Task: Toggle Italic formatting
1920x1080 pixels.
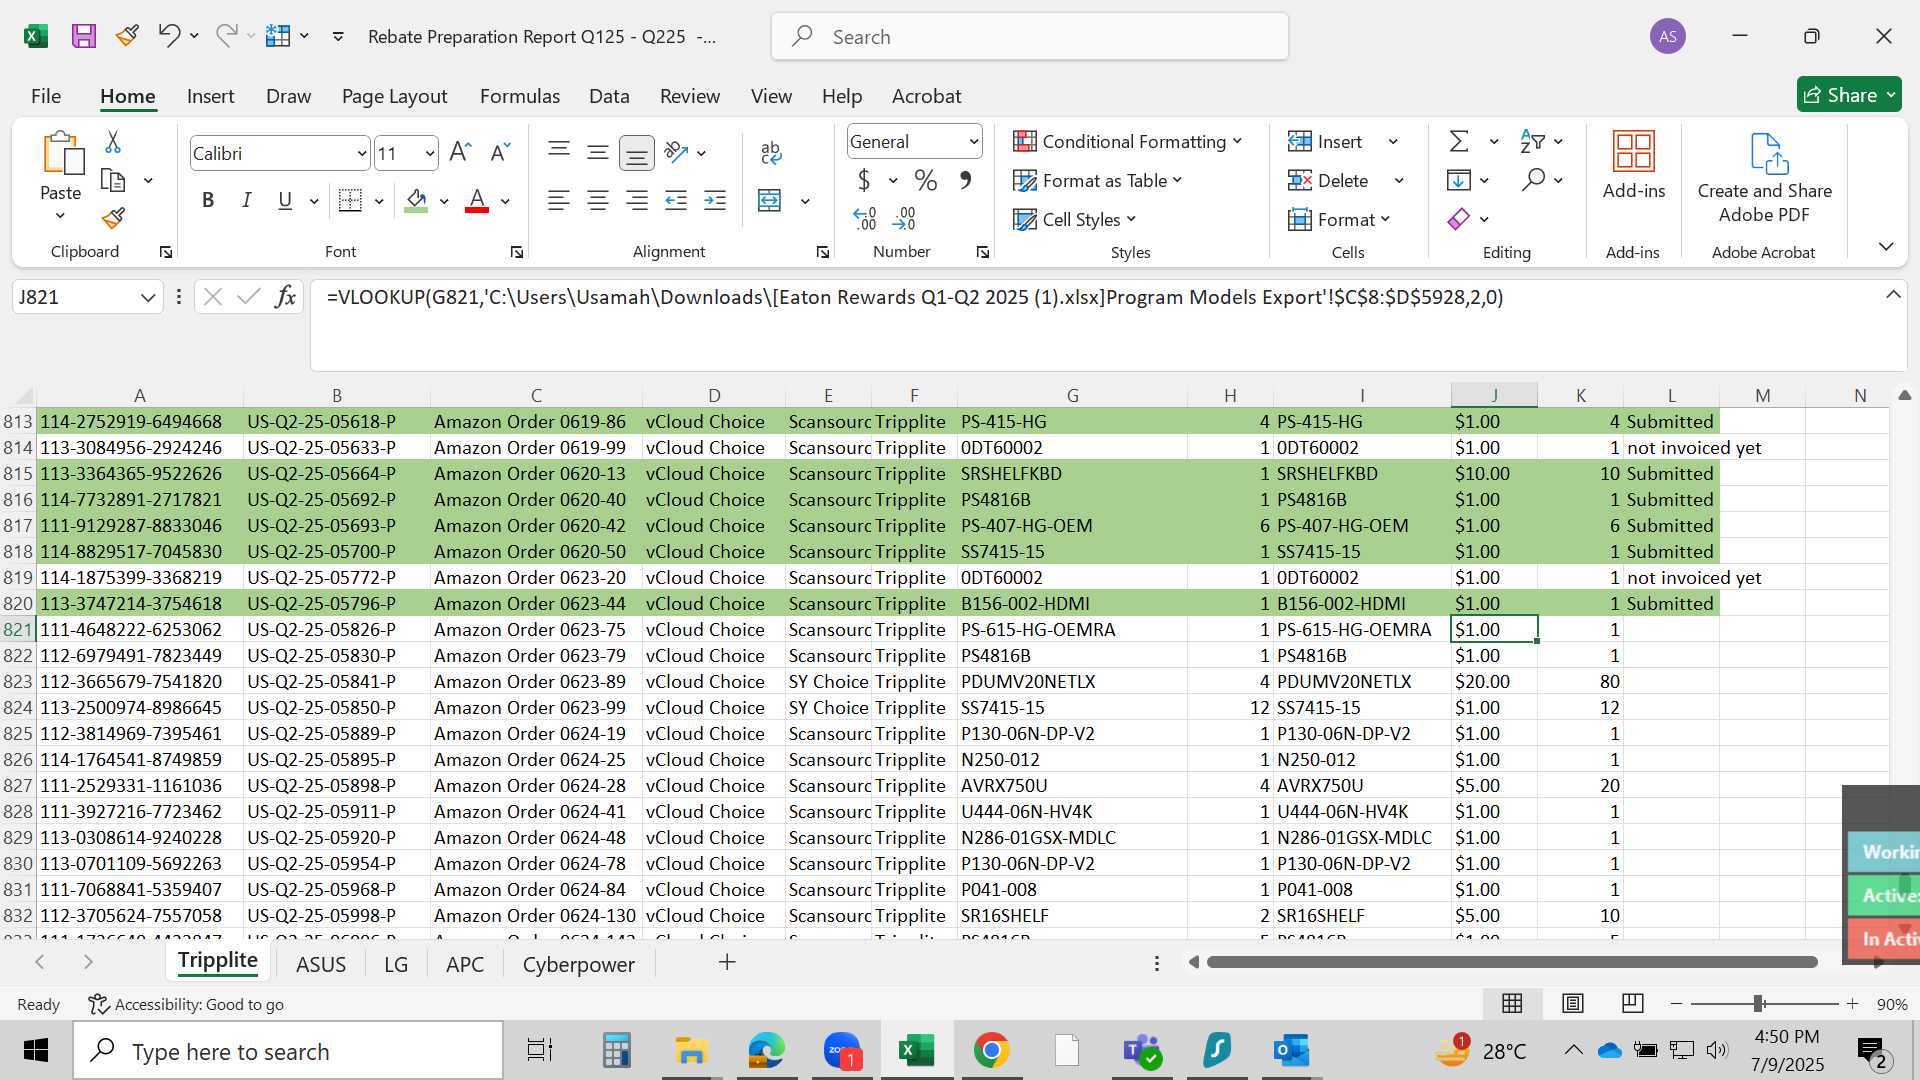Action: click(x=246, y=201)
